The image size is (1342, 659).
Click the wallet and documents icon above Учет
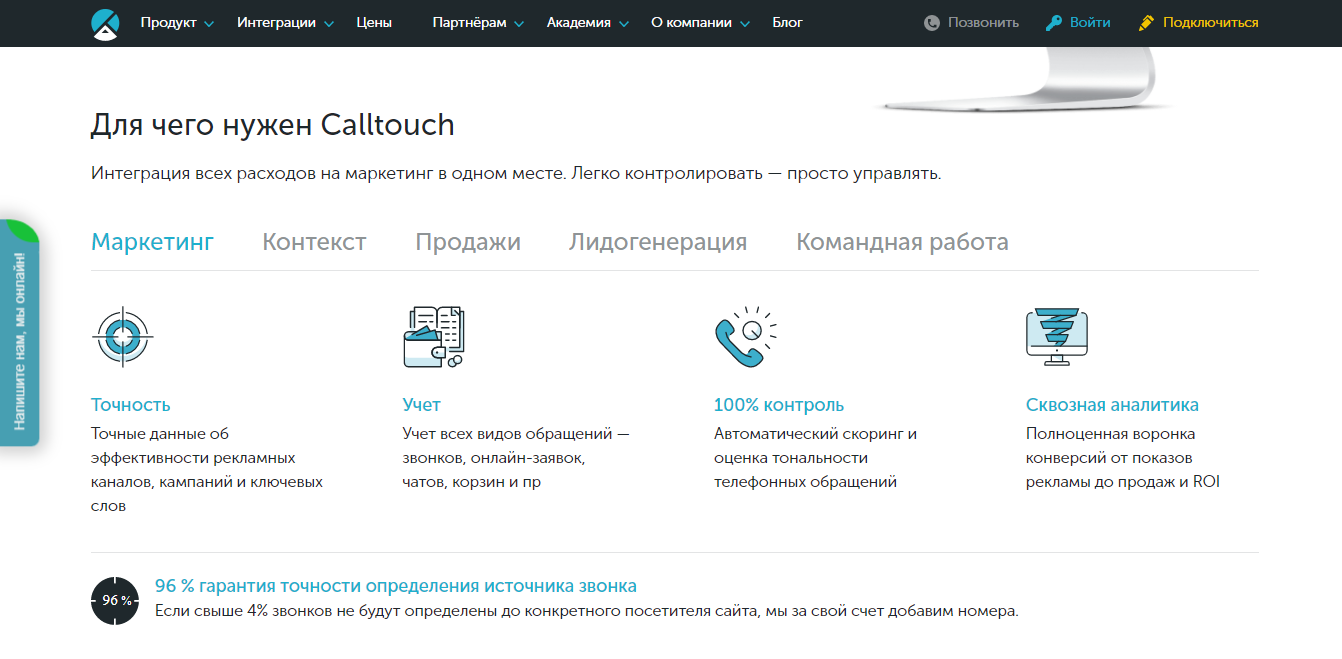tap(434, 337)
